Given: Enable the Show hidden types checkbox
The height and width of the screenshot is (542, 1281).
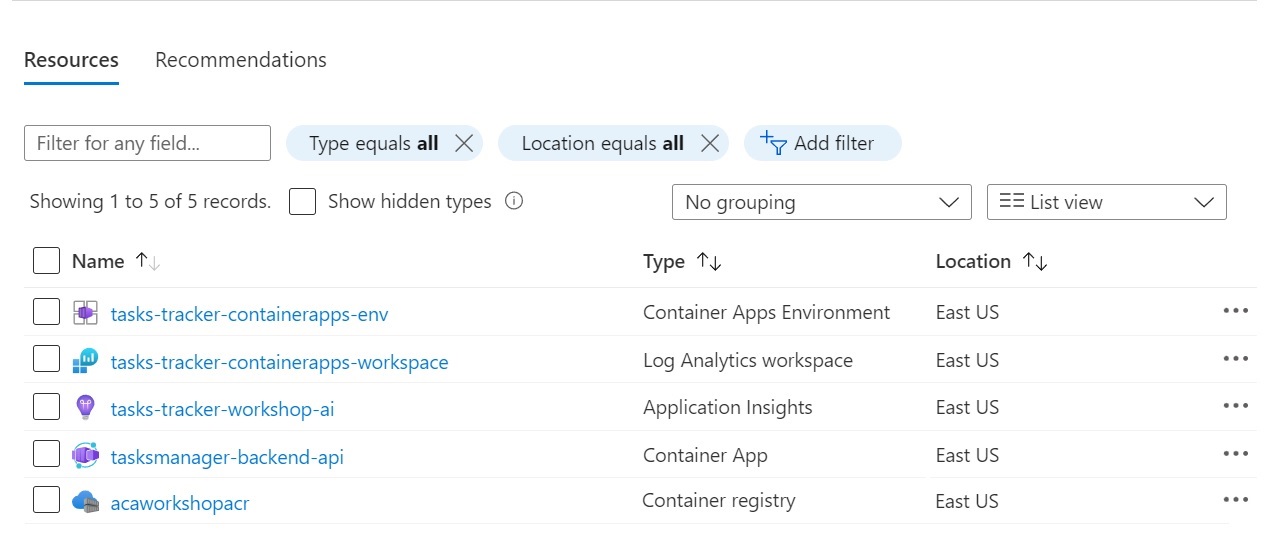Looking at the screenshot, I should click(x=302, y=202).
